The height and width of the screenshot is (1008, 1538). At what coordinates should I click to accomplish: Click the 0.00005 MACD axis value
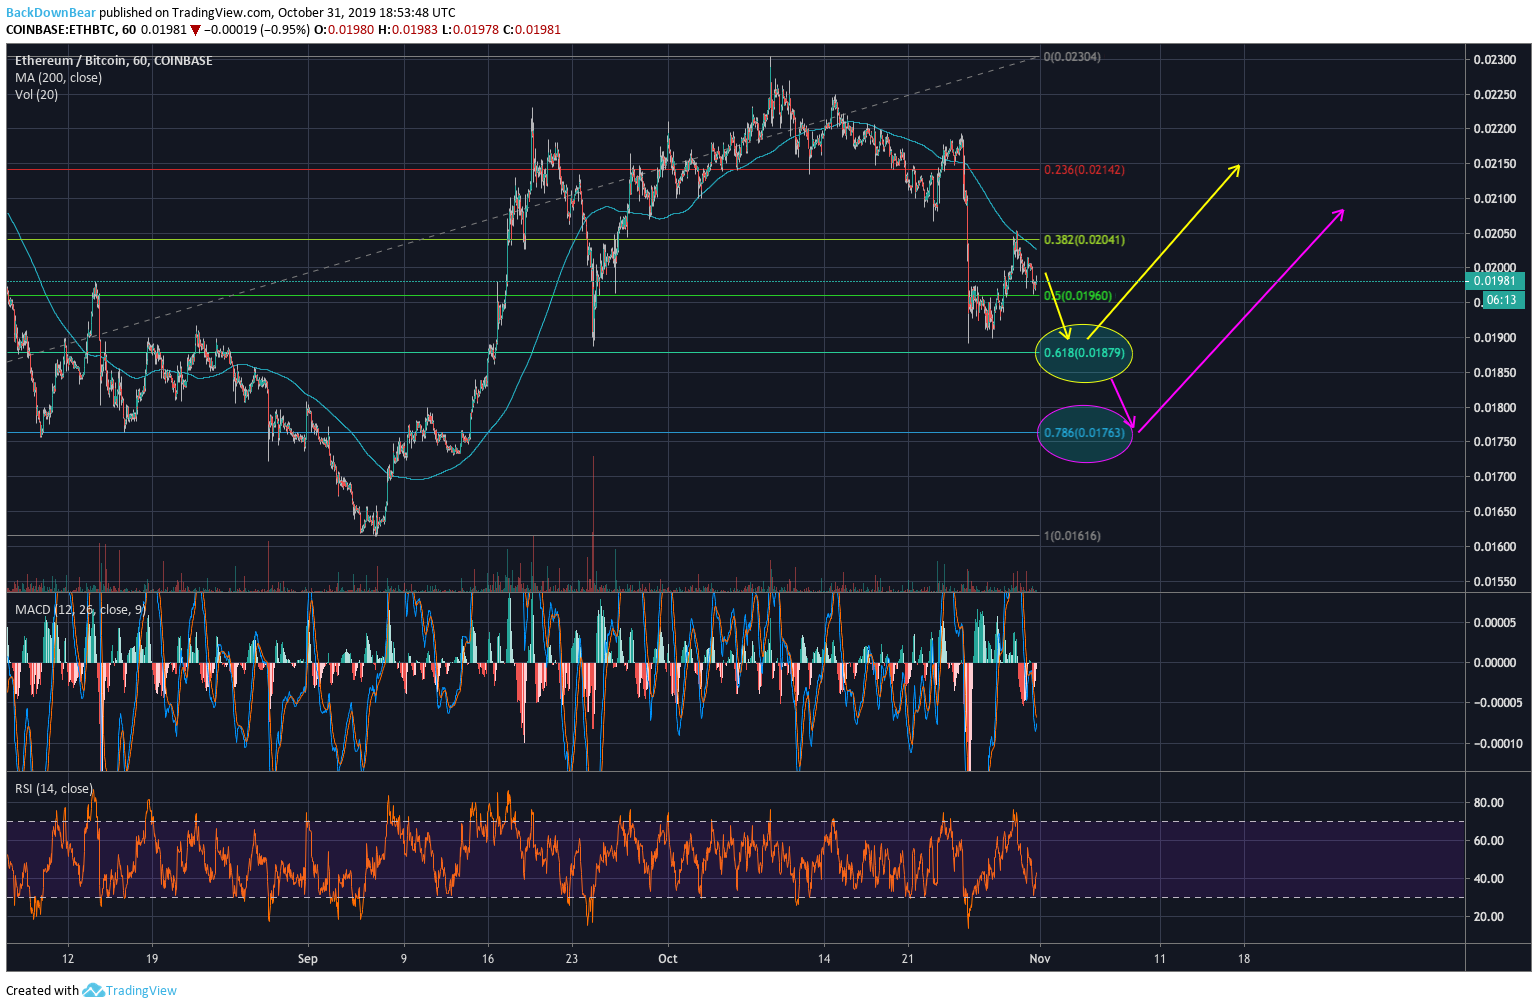(1494, 623)
